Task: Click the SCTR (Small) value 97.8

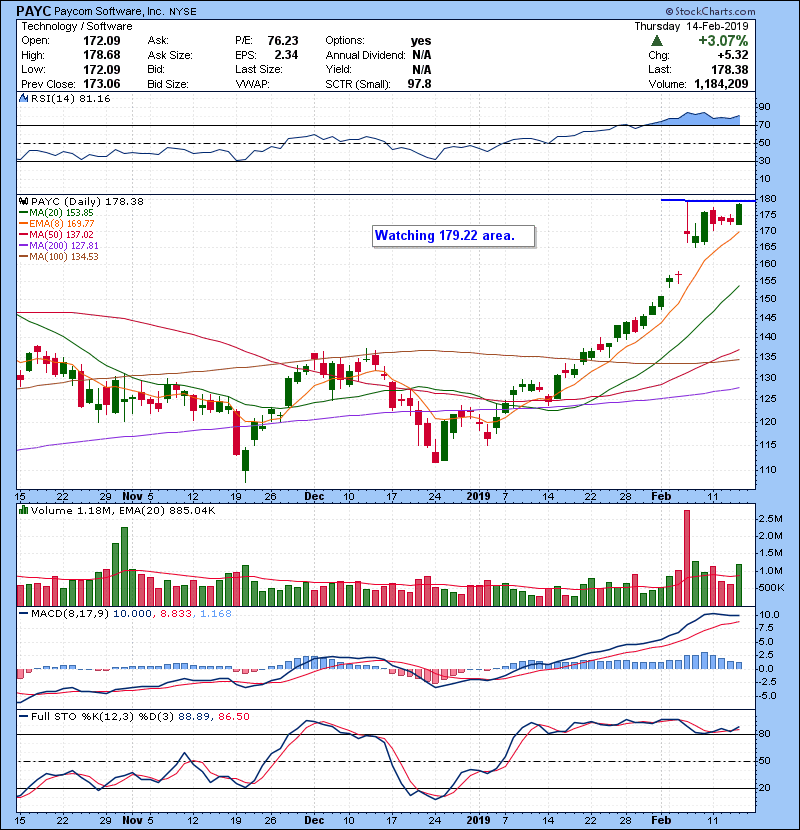Action: coord(419,84)
